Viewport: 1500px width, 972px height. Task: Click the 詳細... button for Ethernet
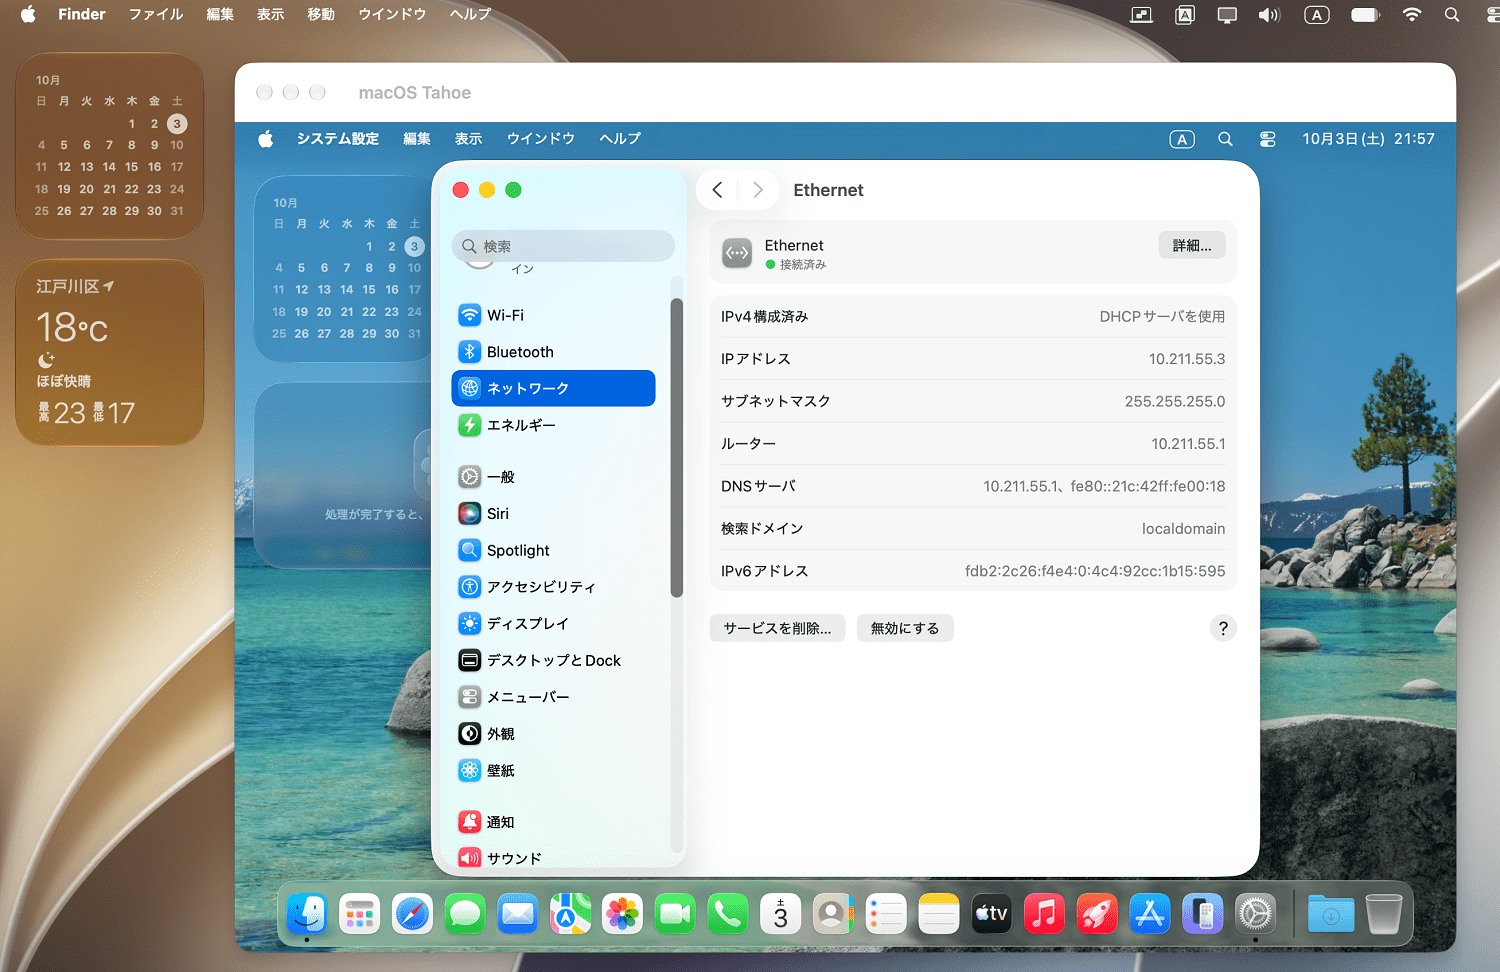[x=1192, y=245]
